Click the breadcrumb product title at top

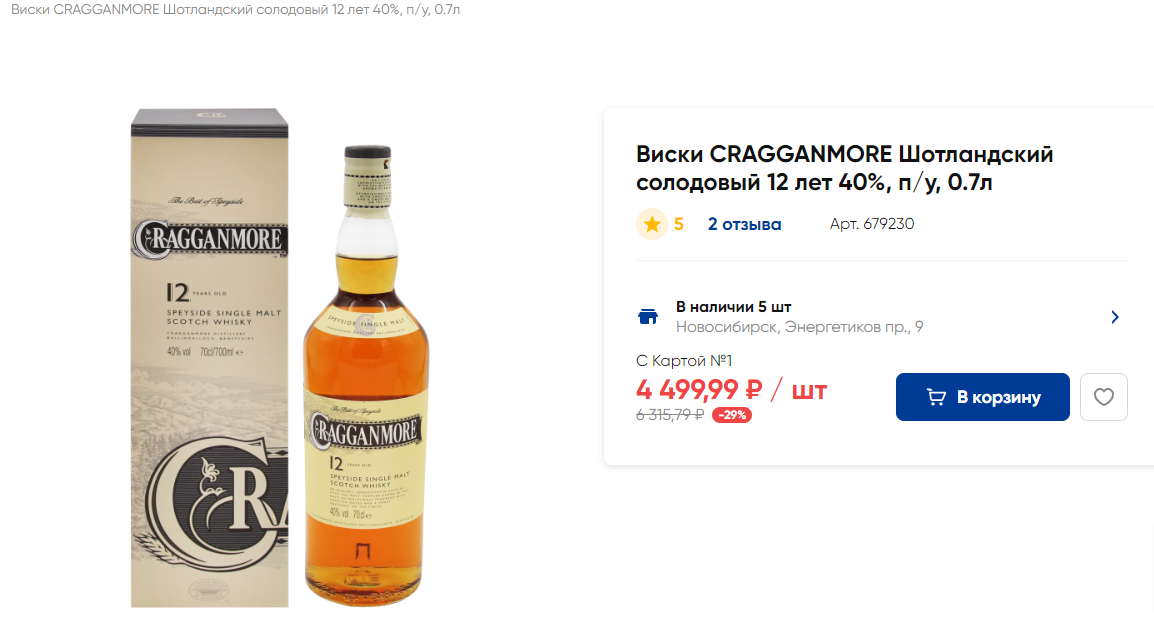pos(236,10)
